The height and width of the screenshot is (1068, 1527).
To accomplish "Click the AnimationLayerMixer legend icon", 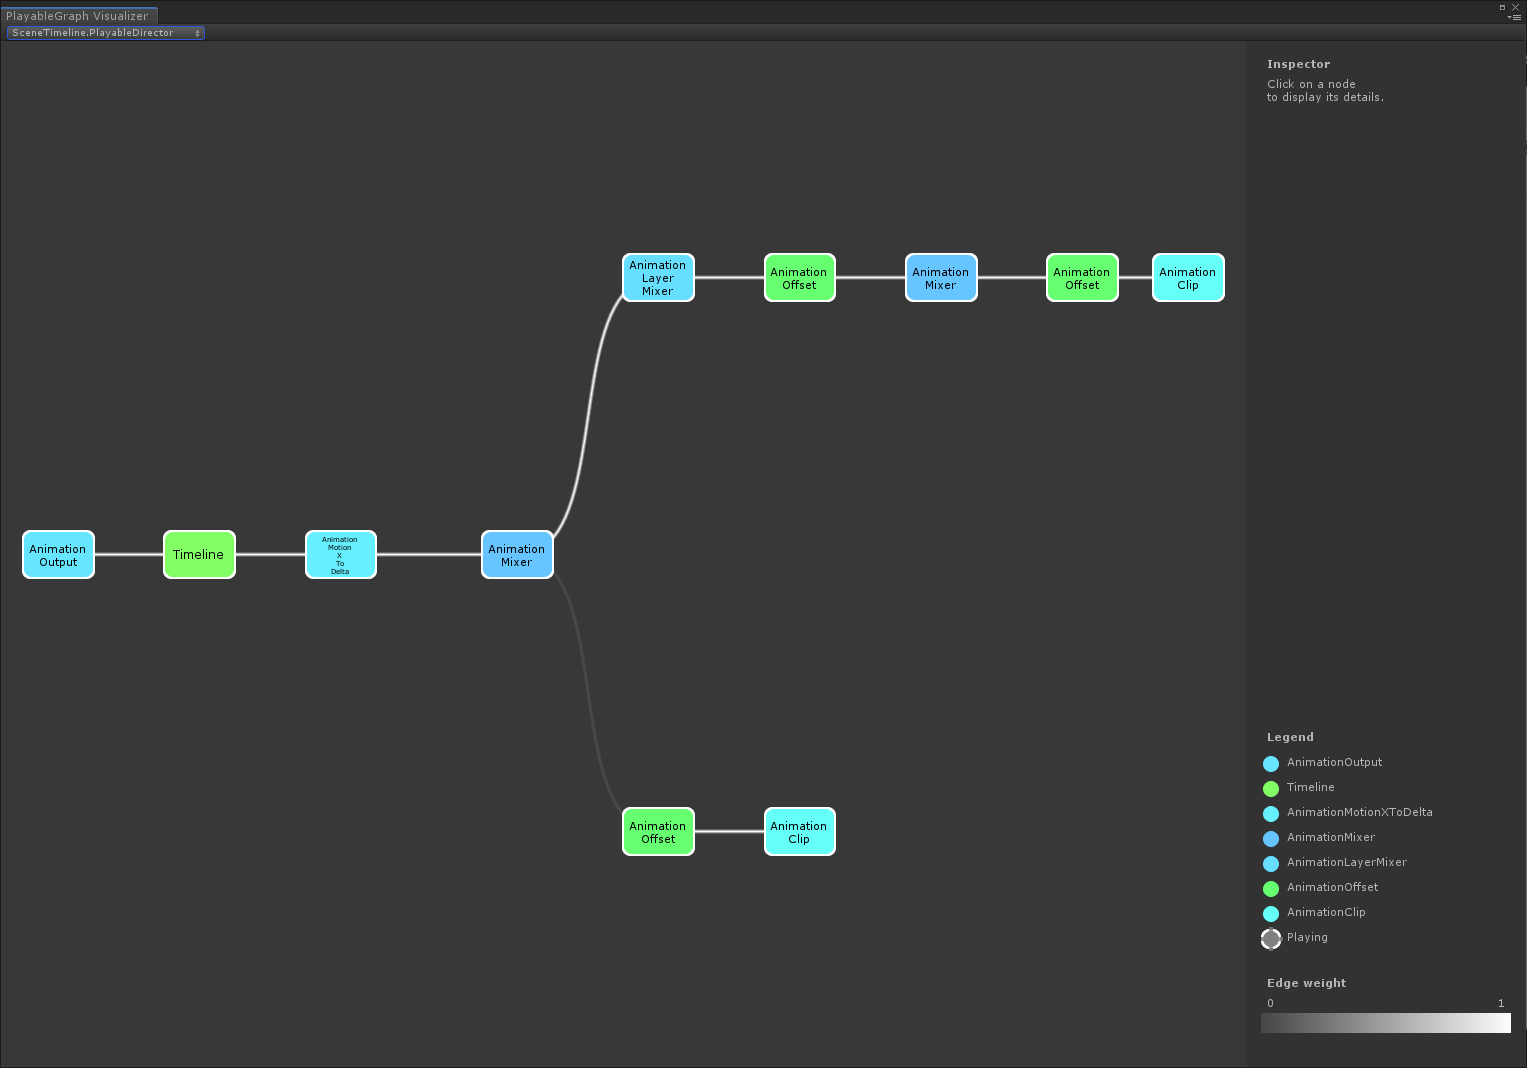I will [1270, 863].
